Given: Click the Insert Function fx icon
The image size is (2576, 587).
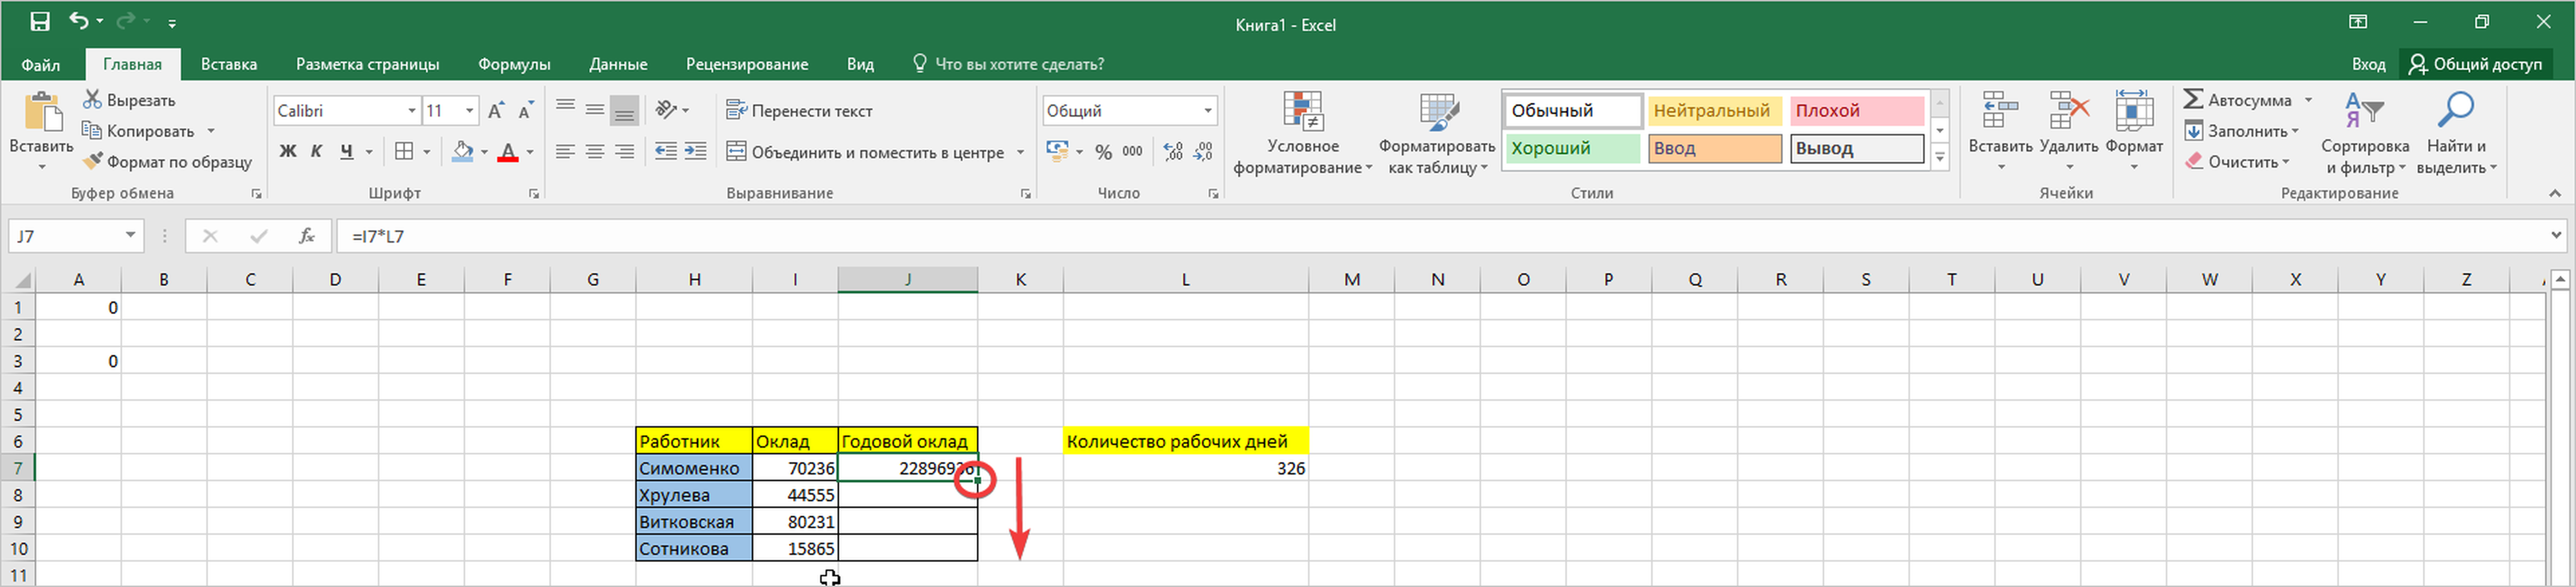Looking at the screenshot, I should click(307, 236).
